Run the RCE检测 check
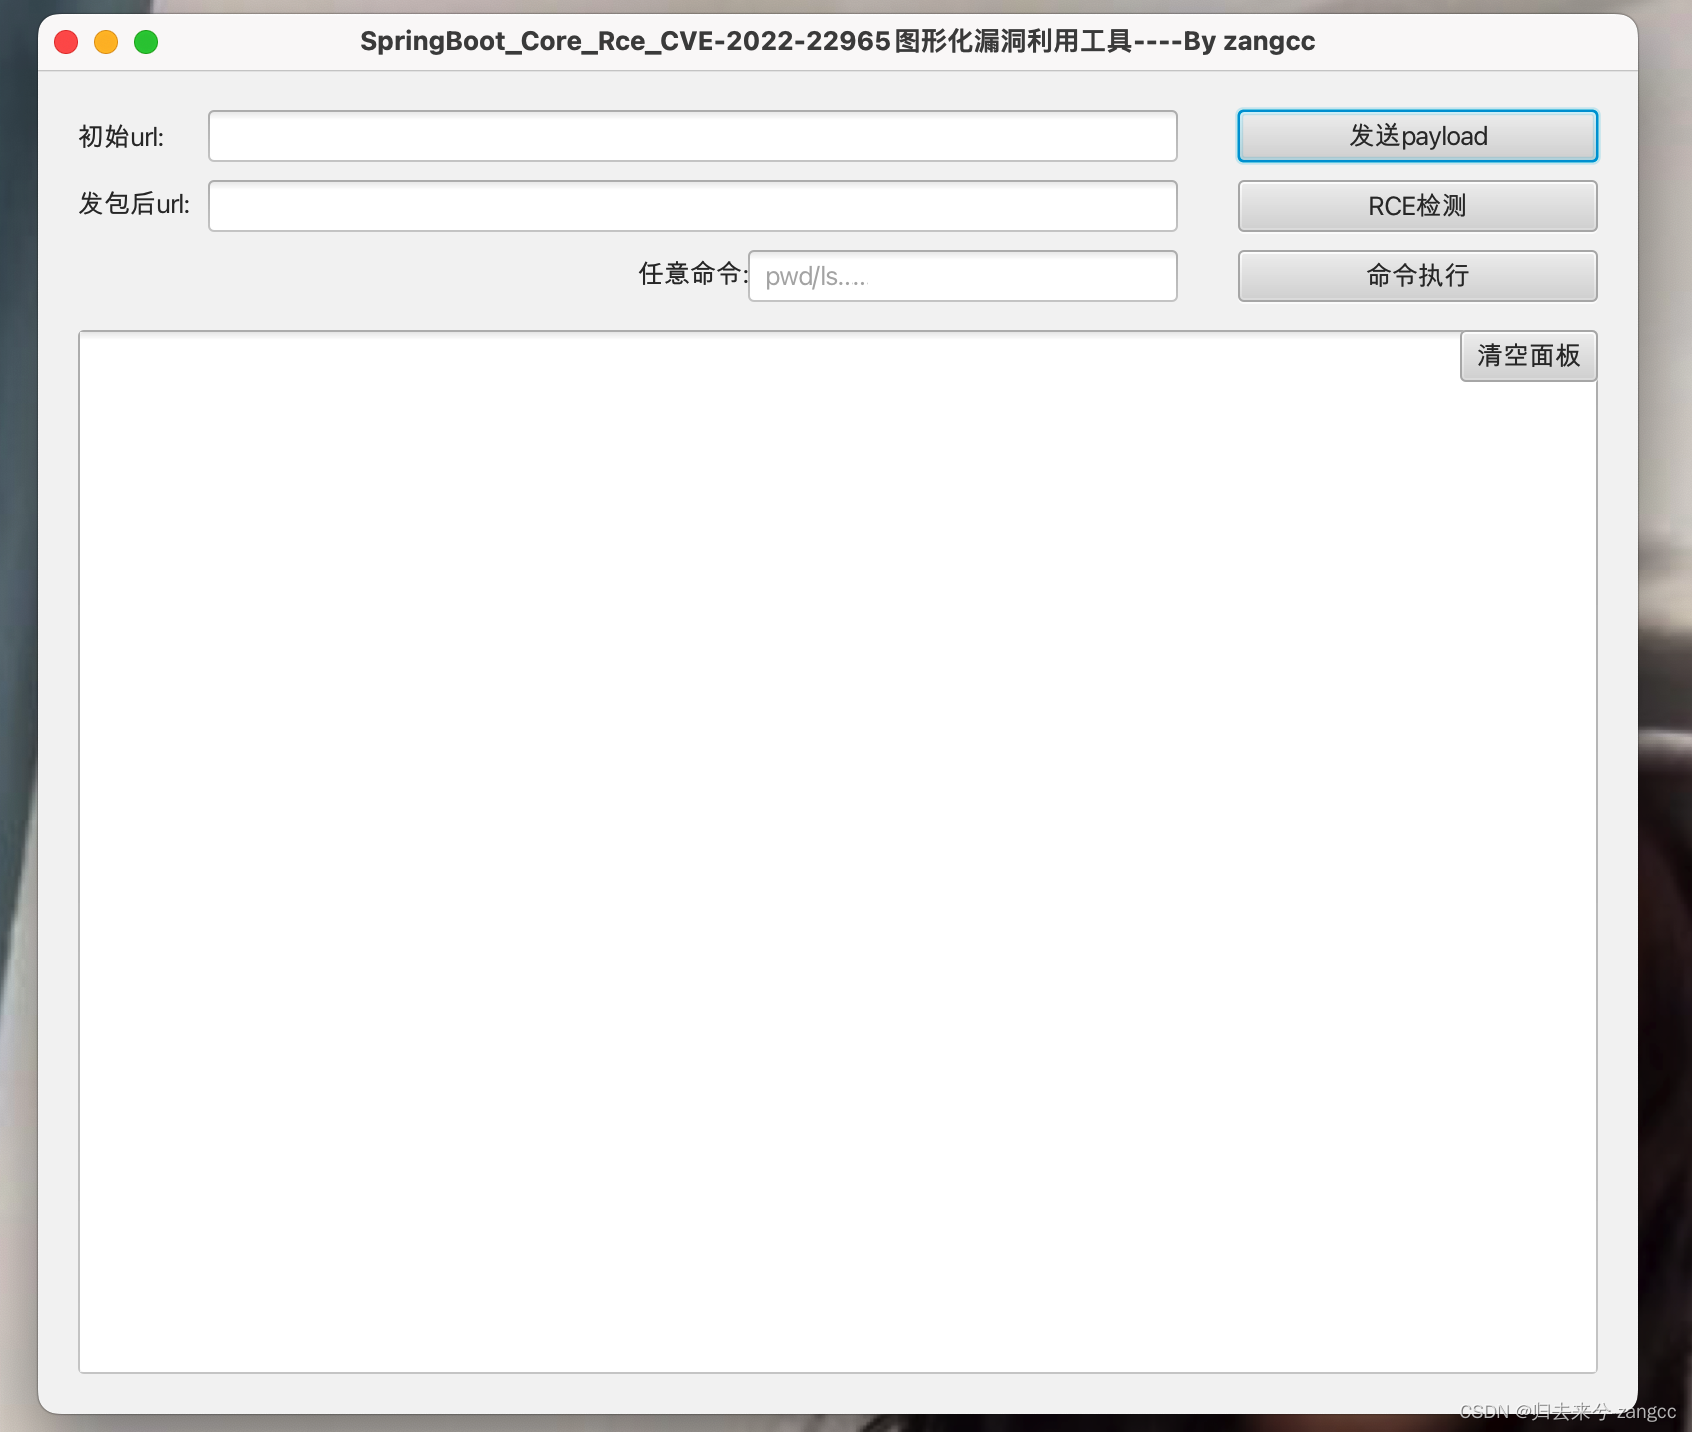The height and width of the screenshot is (1432, 1692). (x=1417, y=206)
